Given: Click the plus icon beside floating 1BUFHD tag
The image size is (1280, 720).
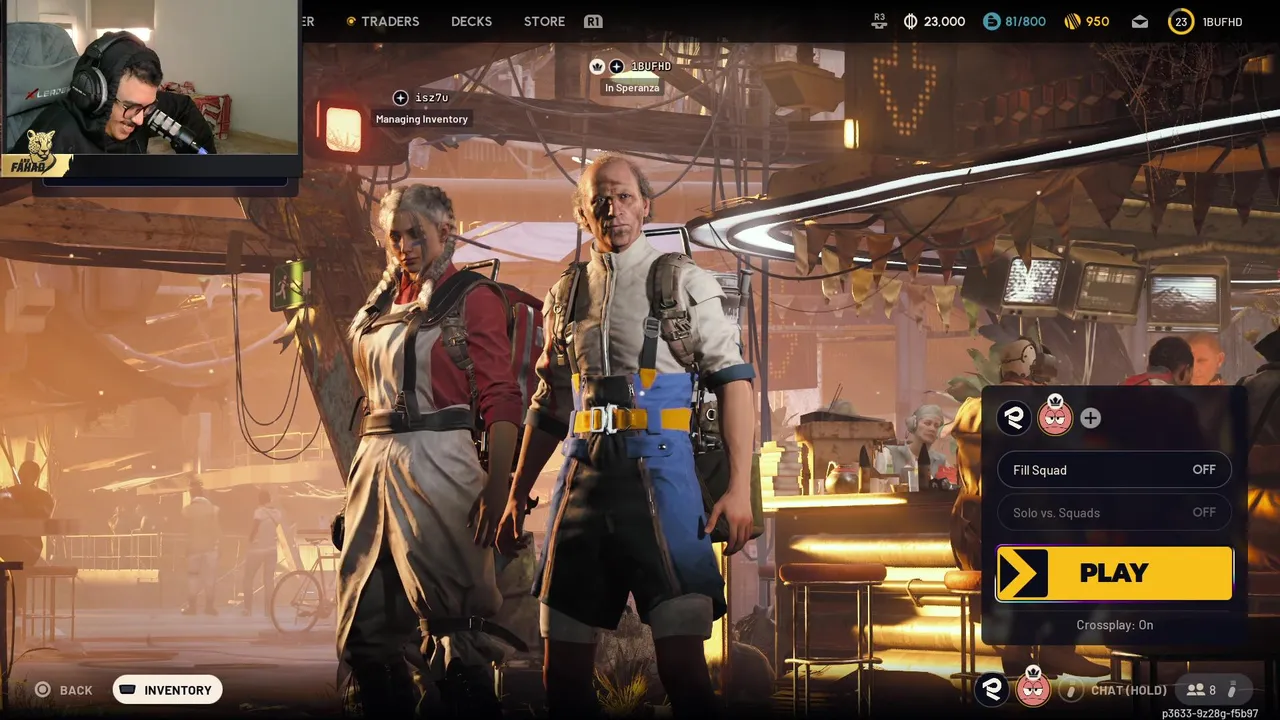Looking at the screenshot, I should [x=617, y=66].
